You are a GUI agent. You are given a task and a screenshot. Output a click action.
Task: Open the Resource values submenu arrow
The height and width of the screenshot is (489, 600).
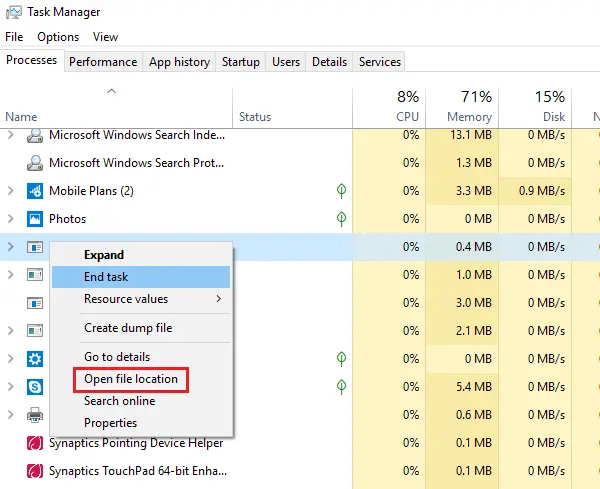218,299
